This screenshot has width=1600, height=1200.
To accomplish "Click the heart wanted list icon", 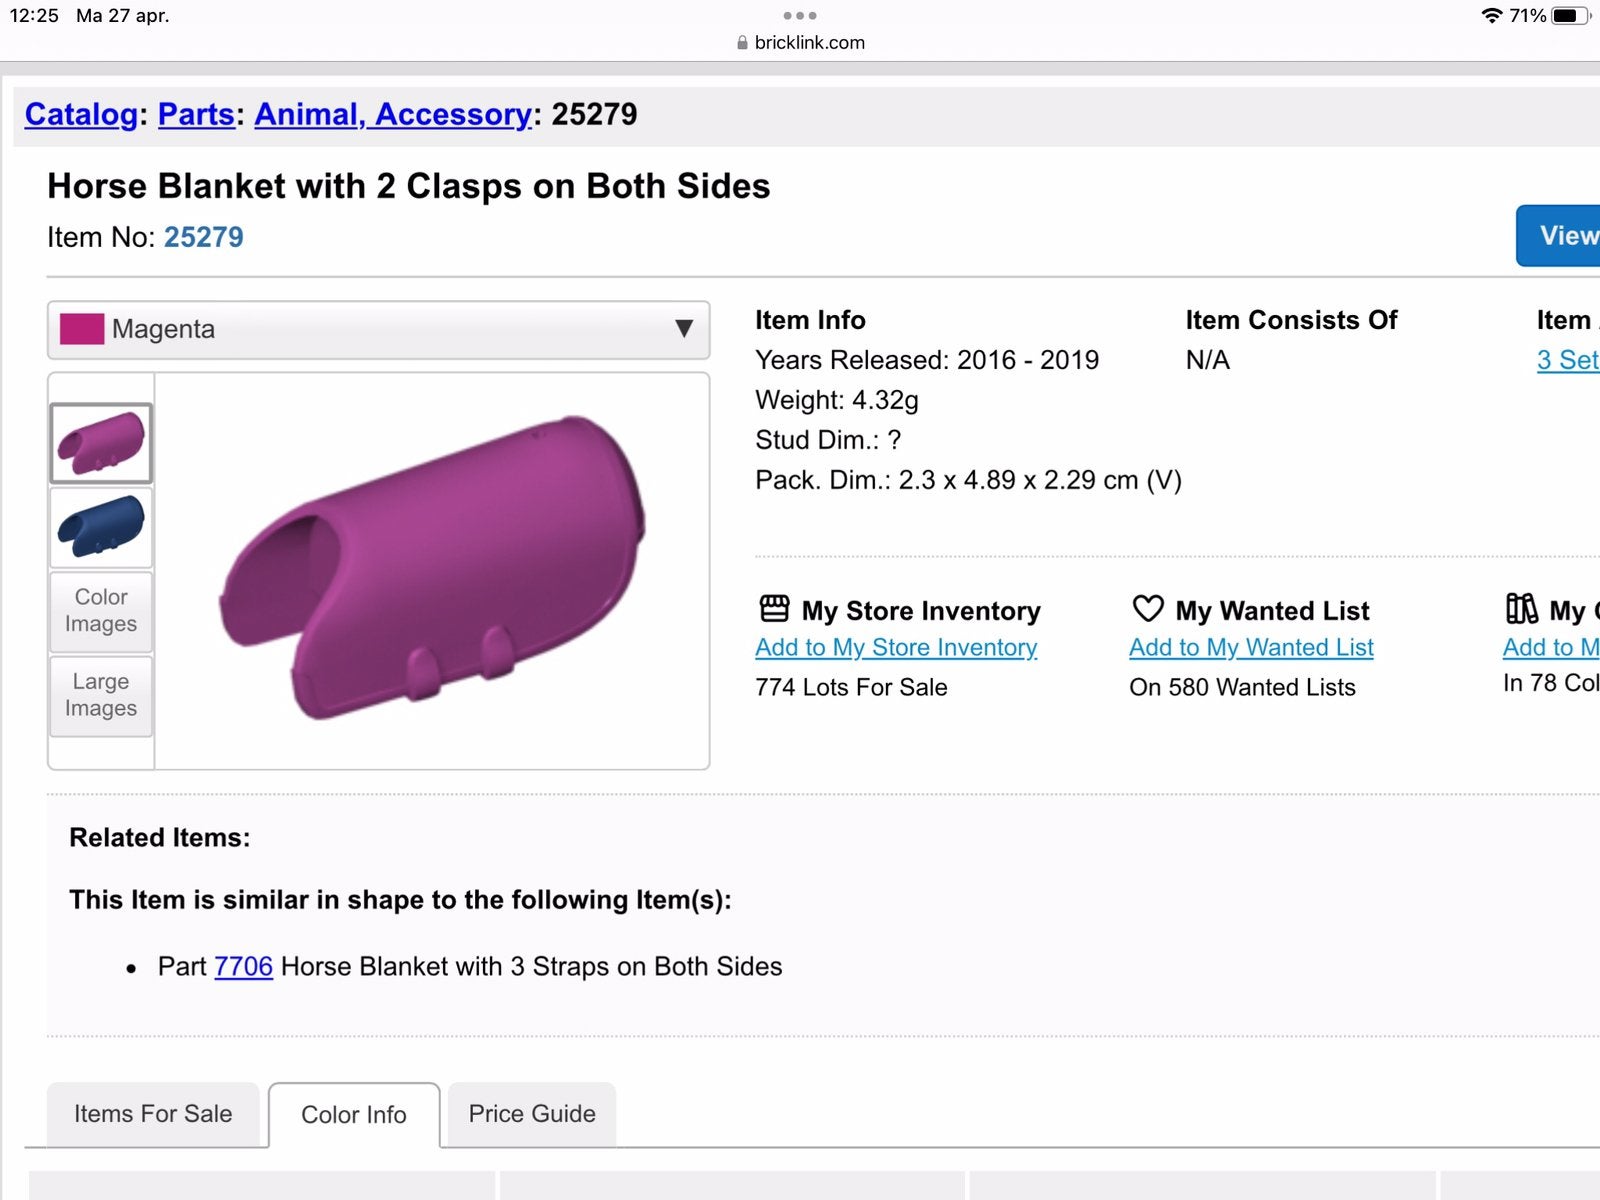I will (x=1148, y=609).
